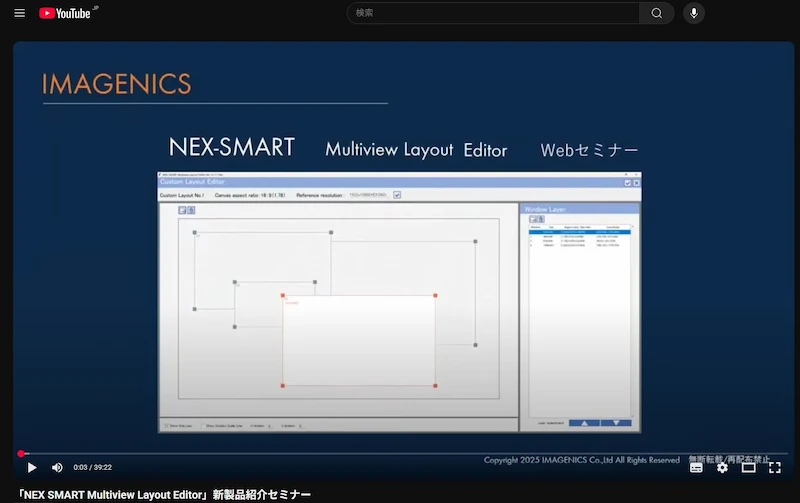Go to YouTube home via logo

(x=65, y=13)
